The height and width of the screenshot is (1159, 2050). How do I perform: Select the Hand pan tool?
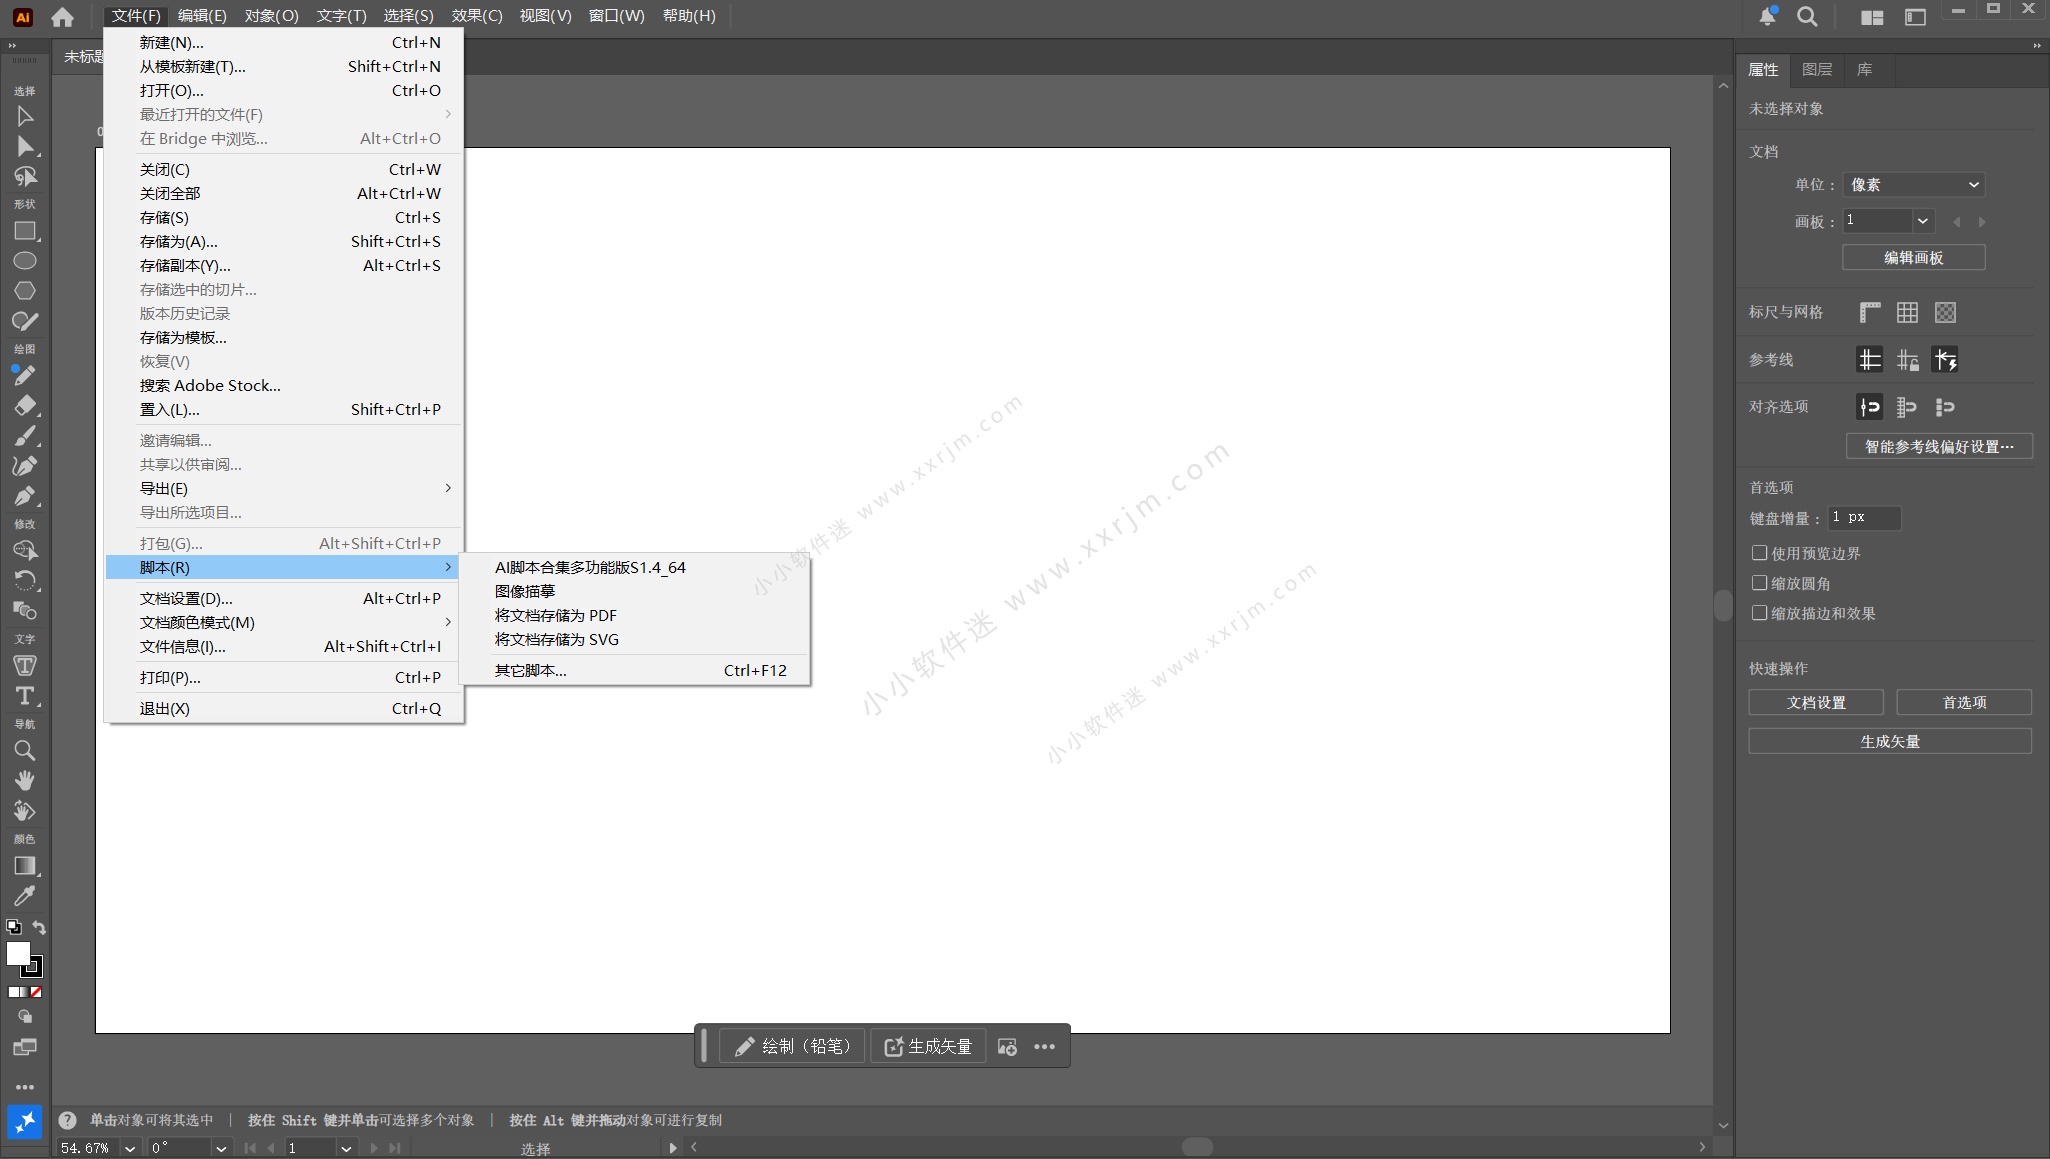(25, 780)
